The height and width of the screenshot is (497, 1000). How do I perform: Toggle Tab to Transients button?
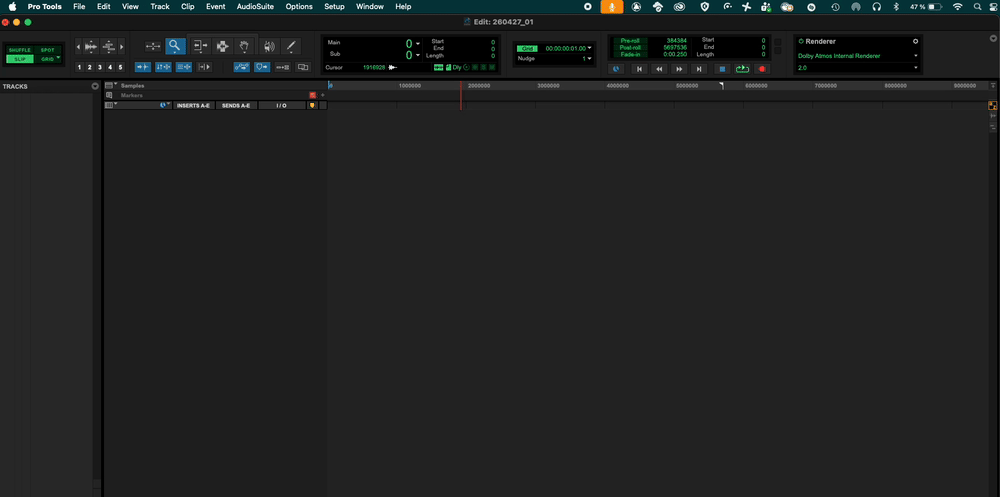point(143,66)
